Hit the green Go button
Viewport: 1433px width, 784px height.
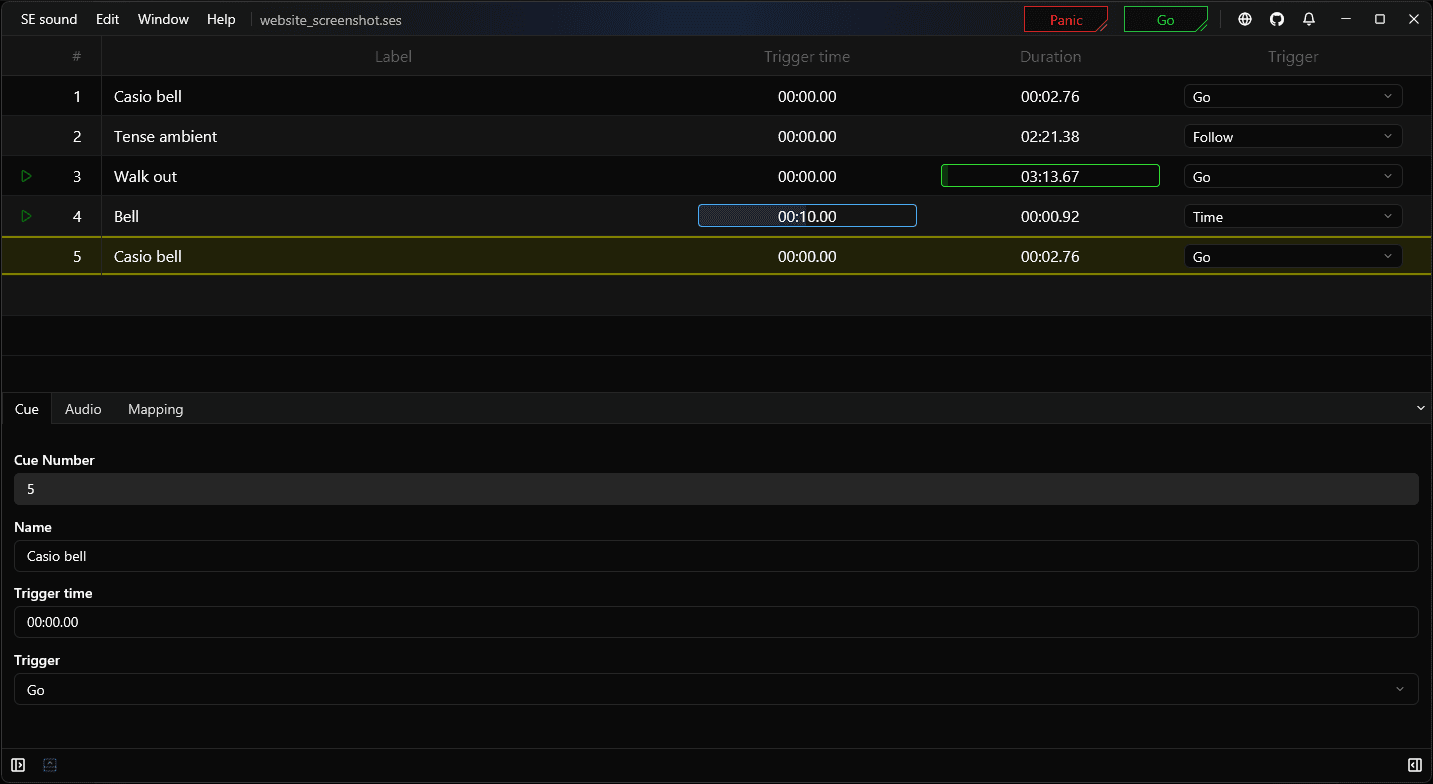(x=1166, y=20)
